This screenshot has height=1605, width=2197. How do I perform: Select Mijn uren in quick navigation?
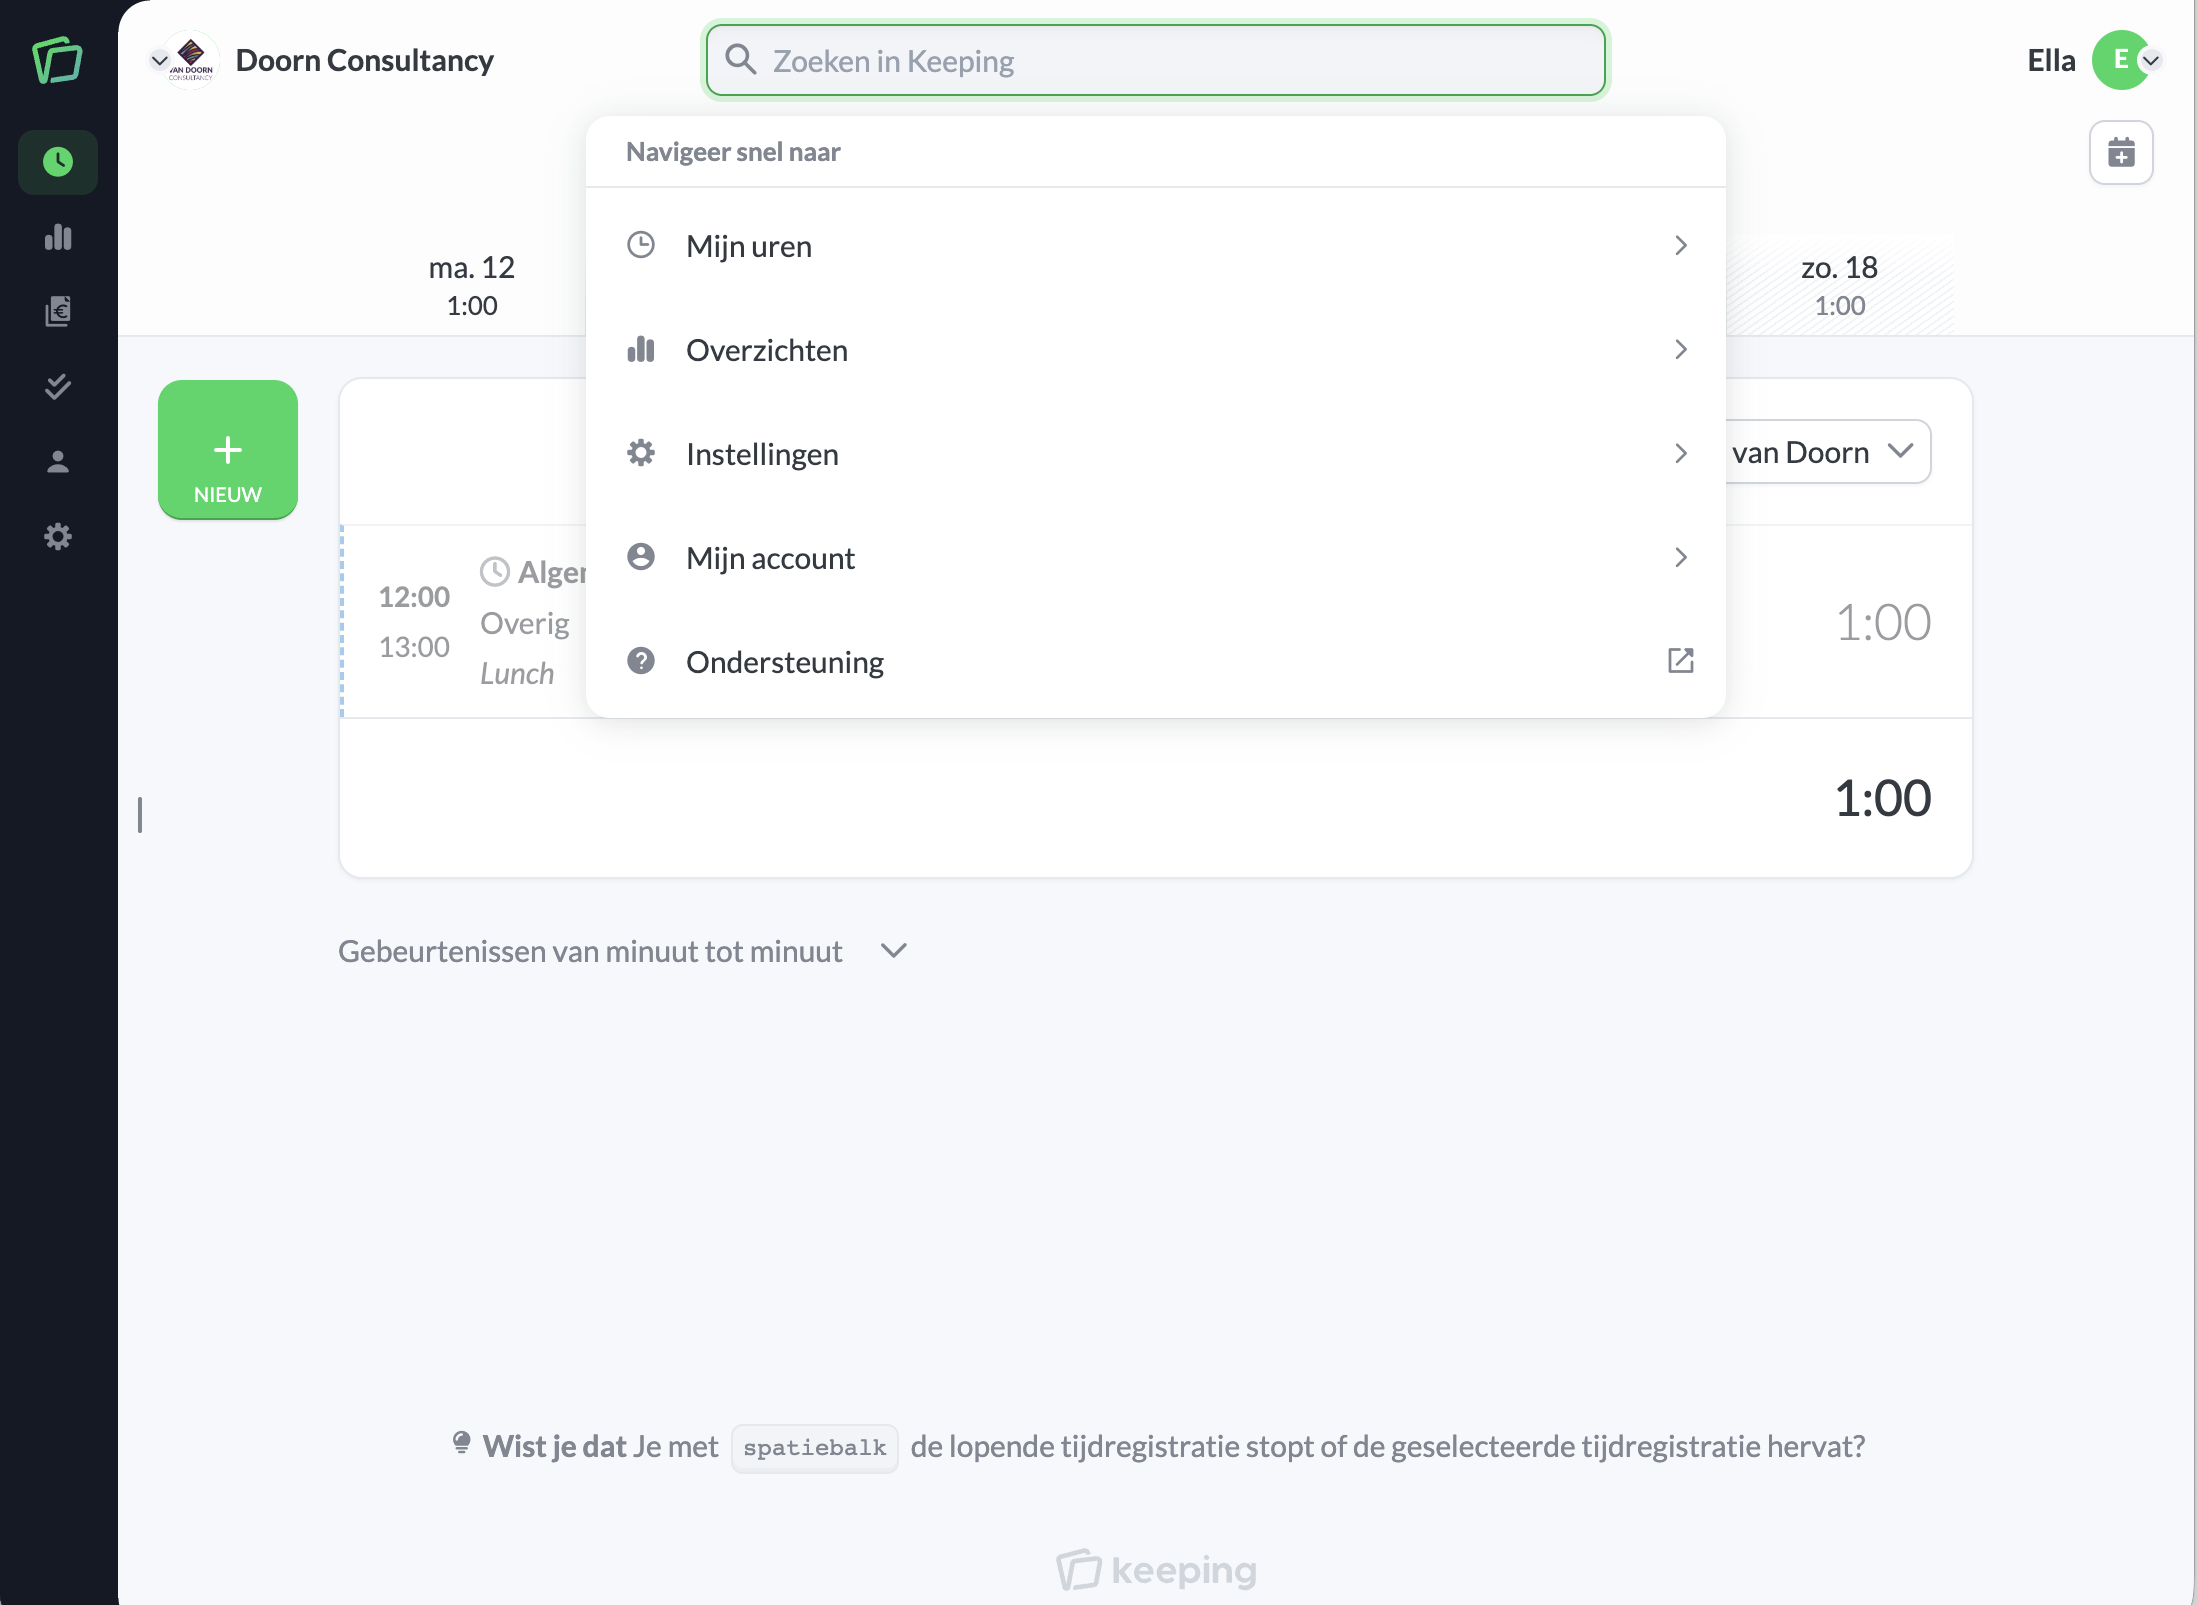1156,245
